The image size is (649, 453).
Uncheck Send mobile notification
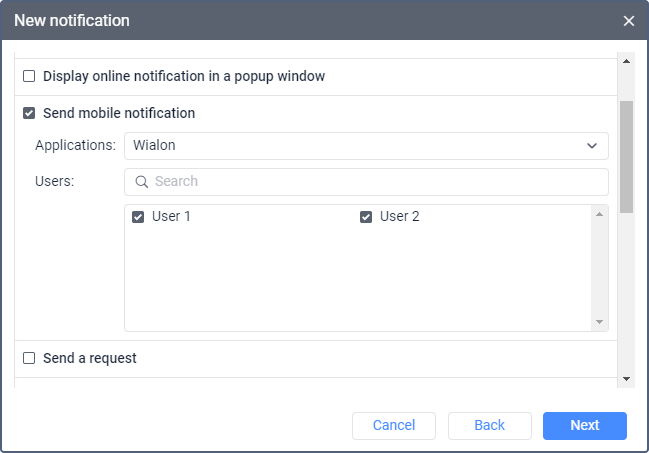[29, 113]
